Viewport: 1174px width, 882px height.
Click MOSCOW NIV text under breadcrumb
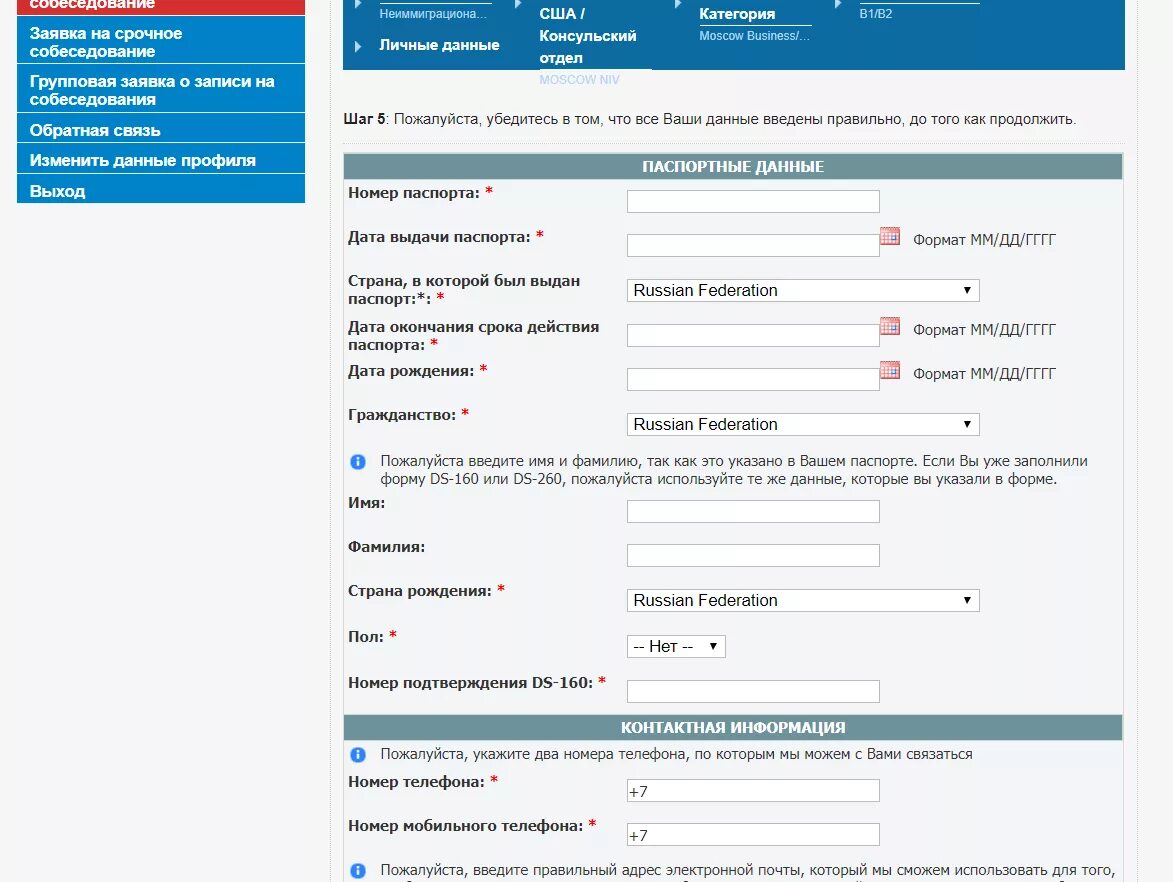click(x=579, y=79)
